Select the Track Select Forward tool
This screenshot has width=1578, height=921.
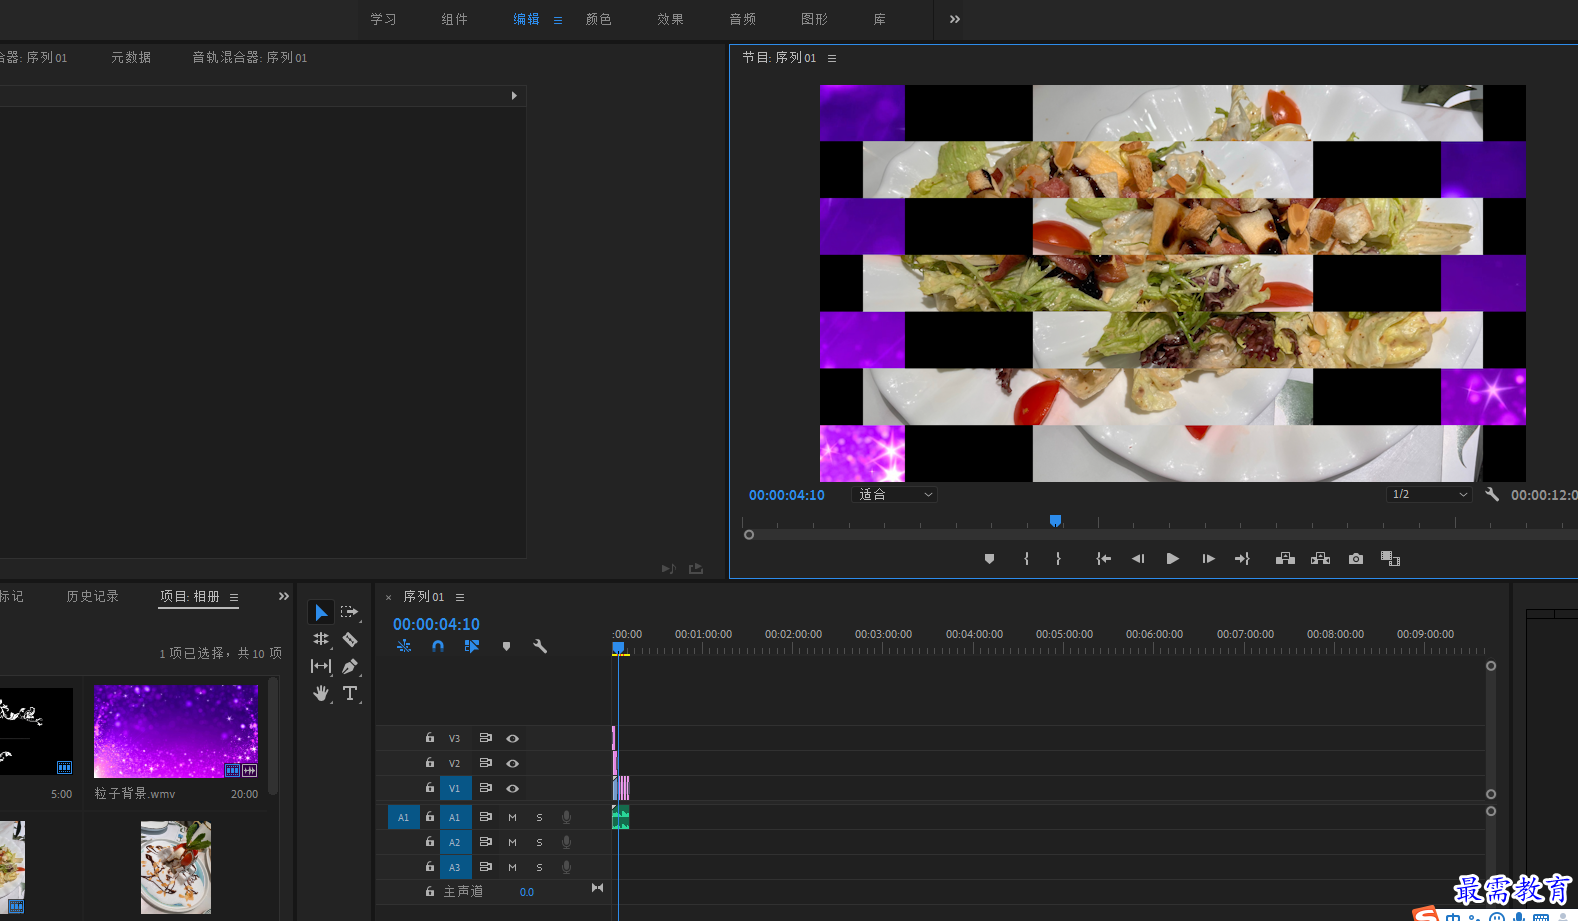[349, 612]
